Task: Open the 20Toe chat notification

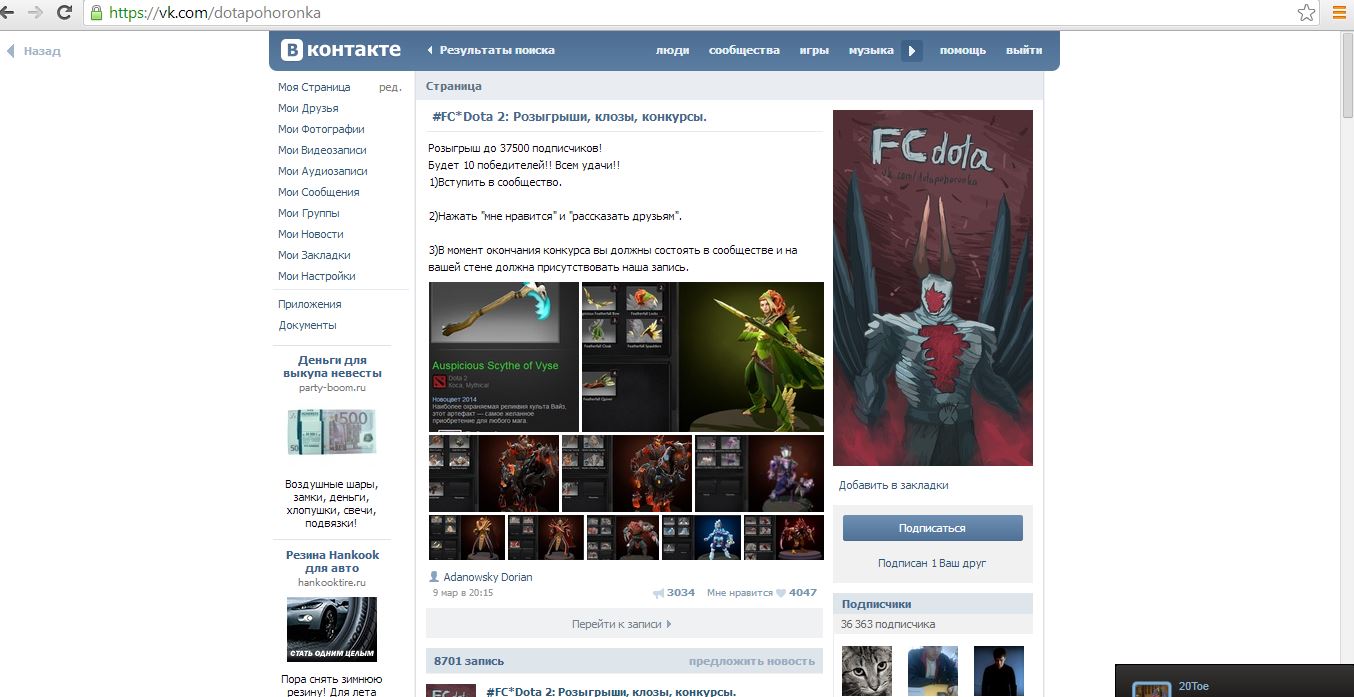Action: pos(1234,681)
